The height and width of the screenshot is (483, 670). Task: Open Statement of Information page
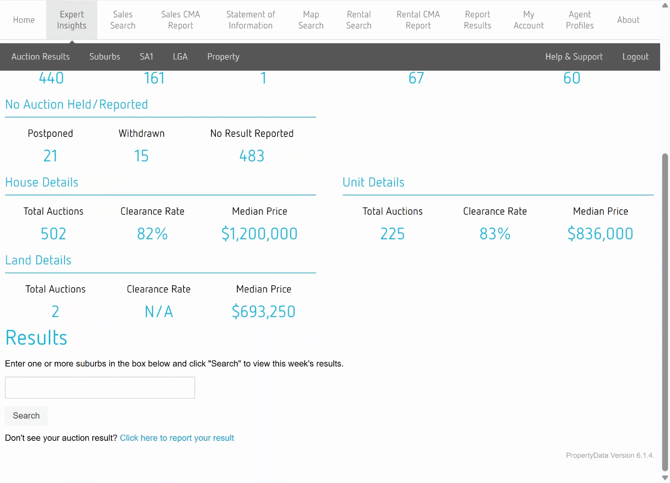tap(250, 20)
